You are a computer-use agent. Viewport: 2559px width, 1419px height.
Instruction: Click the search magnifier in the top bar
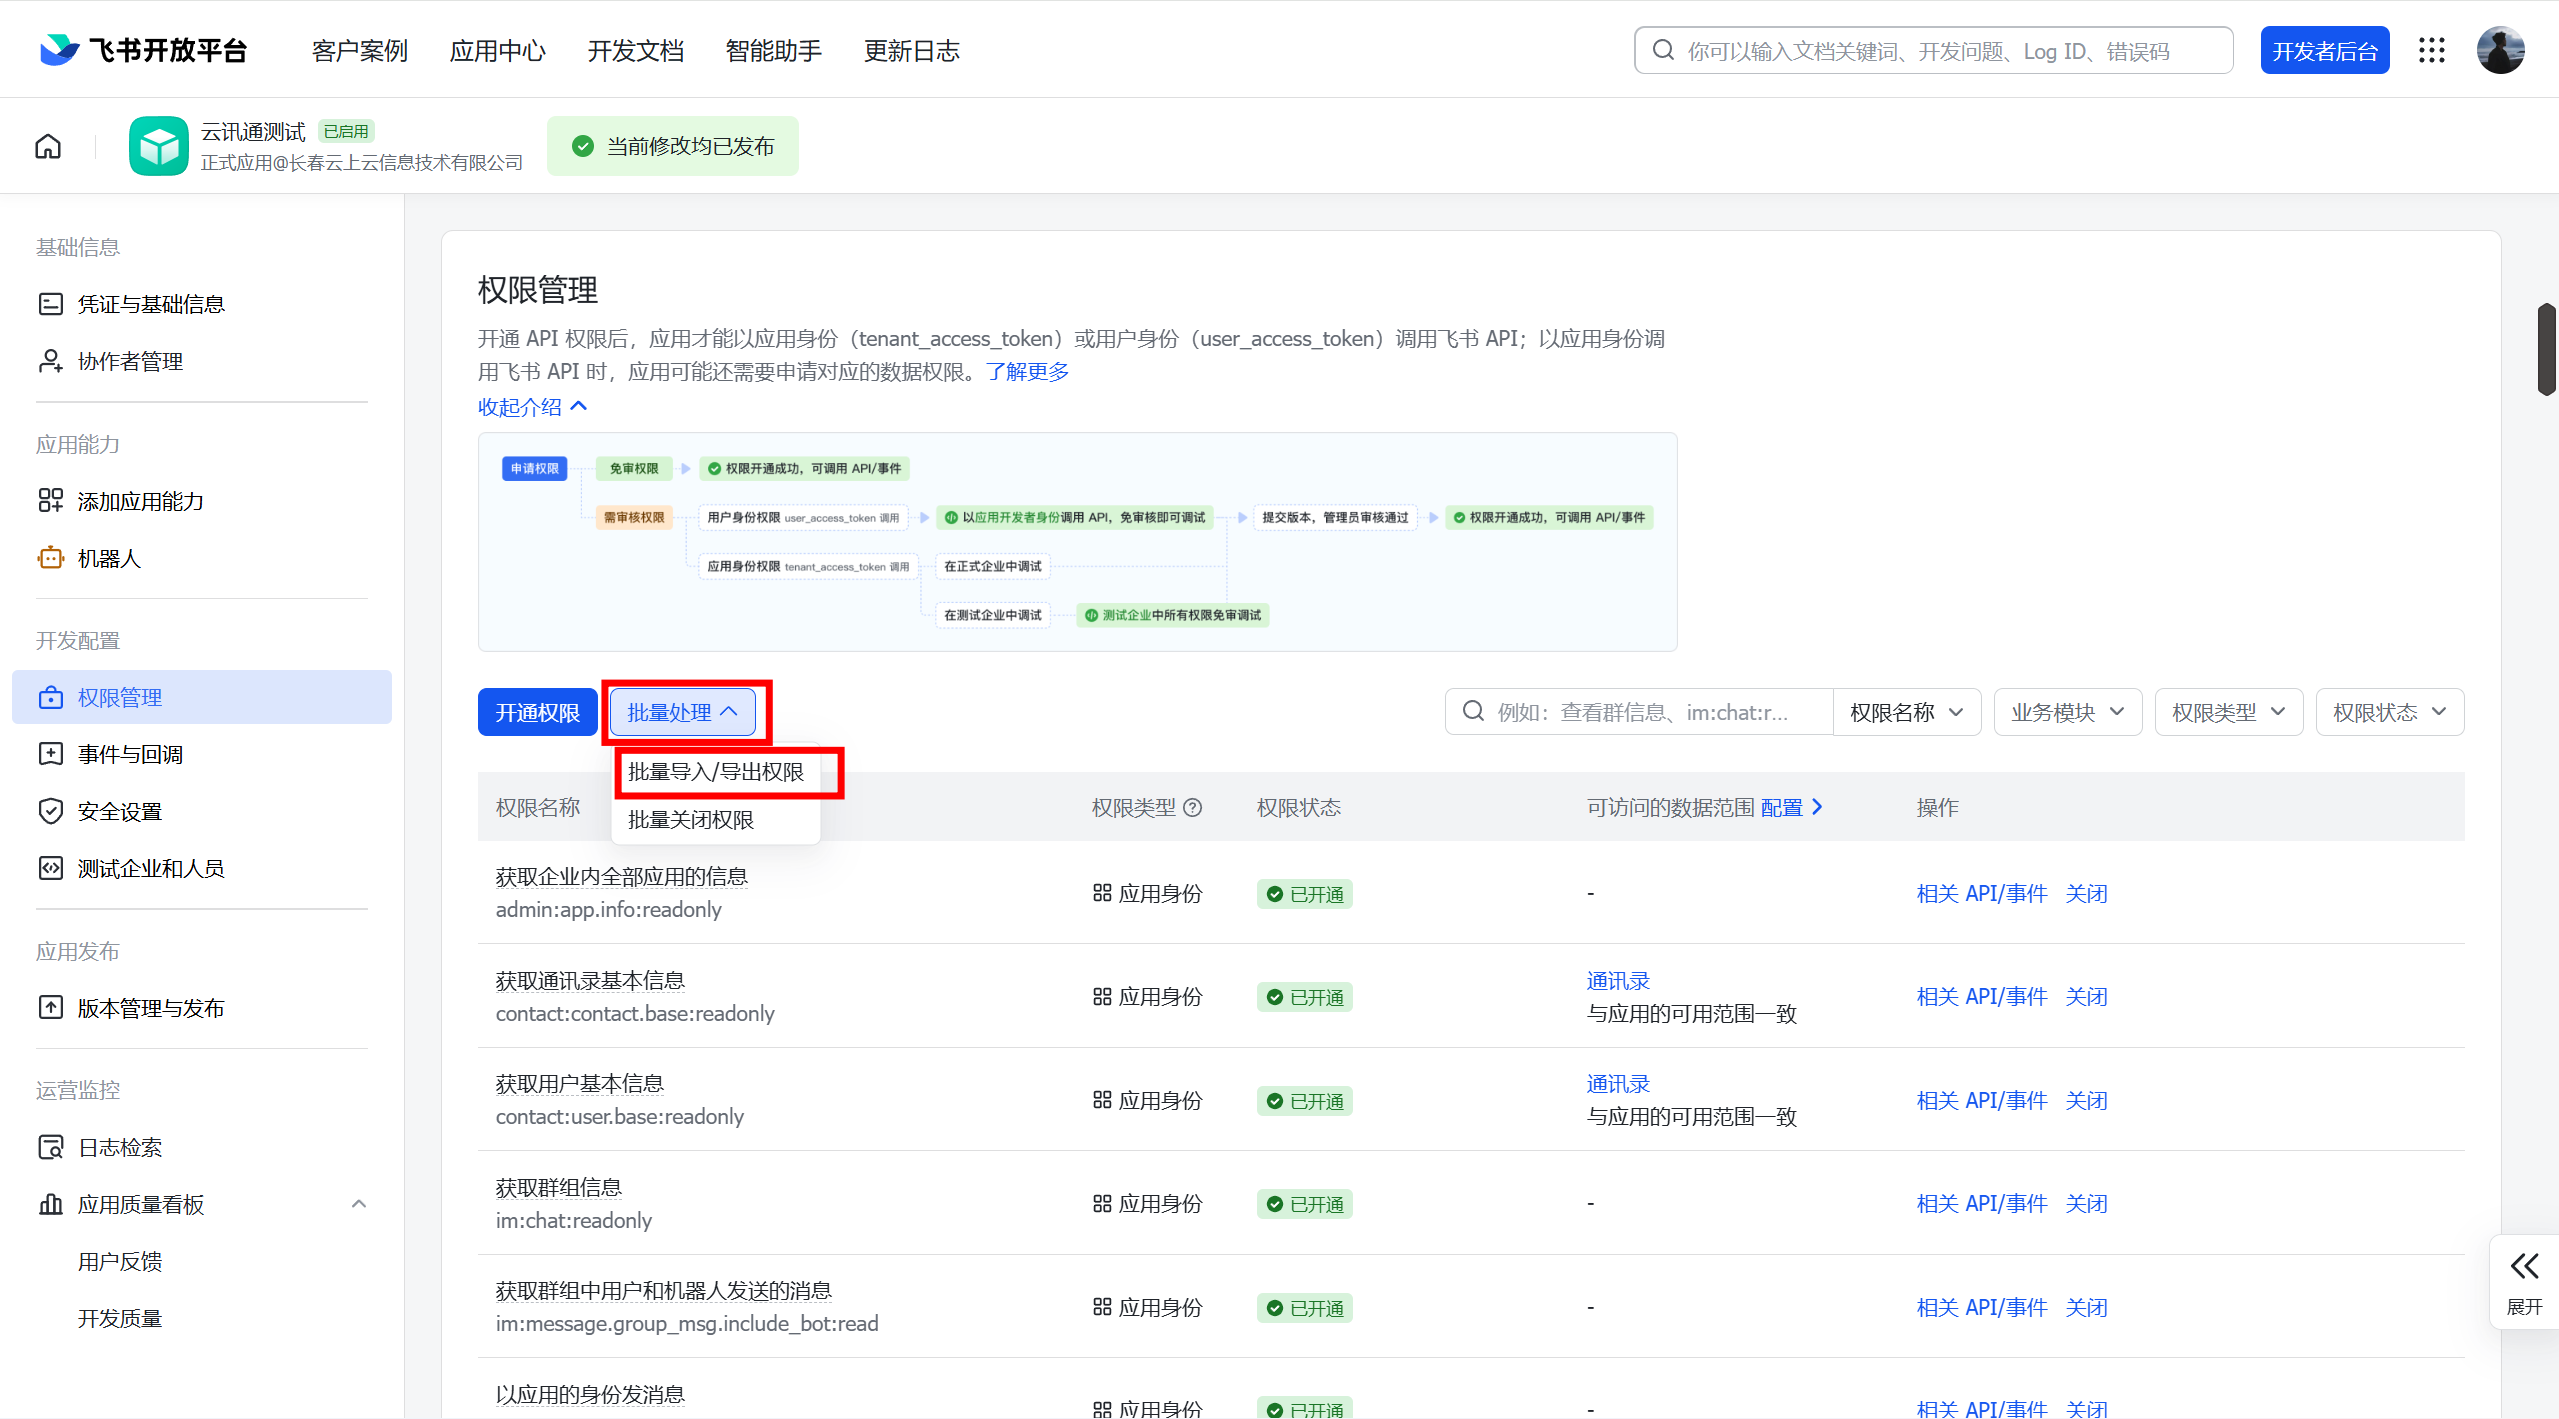point(1663,50)
